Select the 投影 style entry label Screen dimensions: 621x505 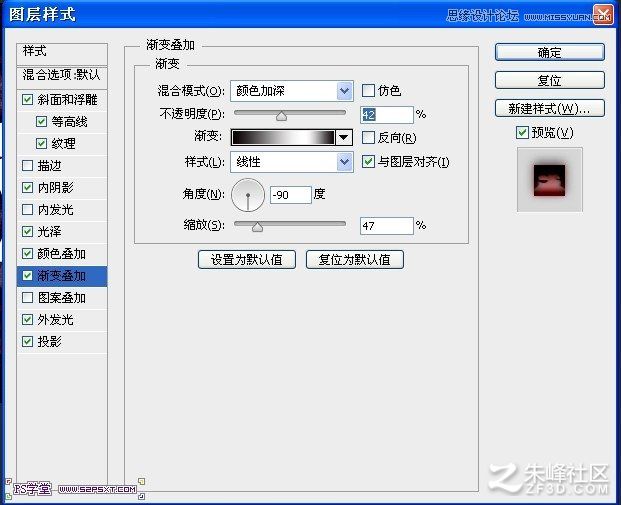click(50, 341)
